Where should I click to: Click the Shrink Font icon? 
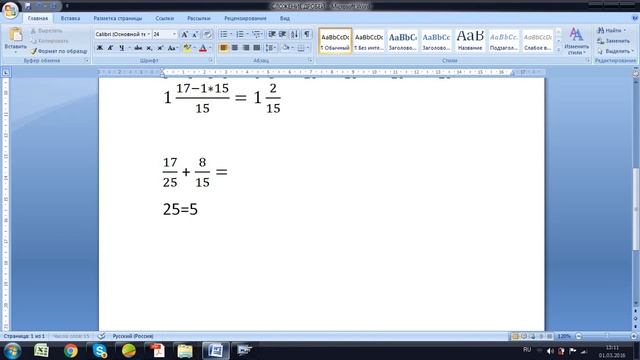coord(195,34)
